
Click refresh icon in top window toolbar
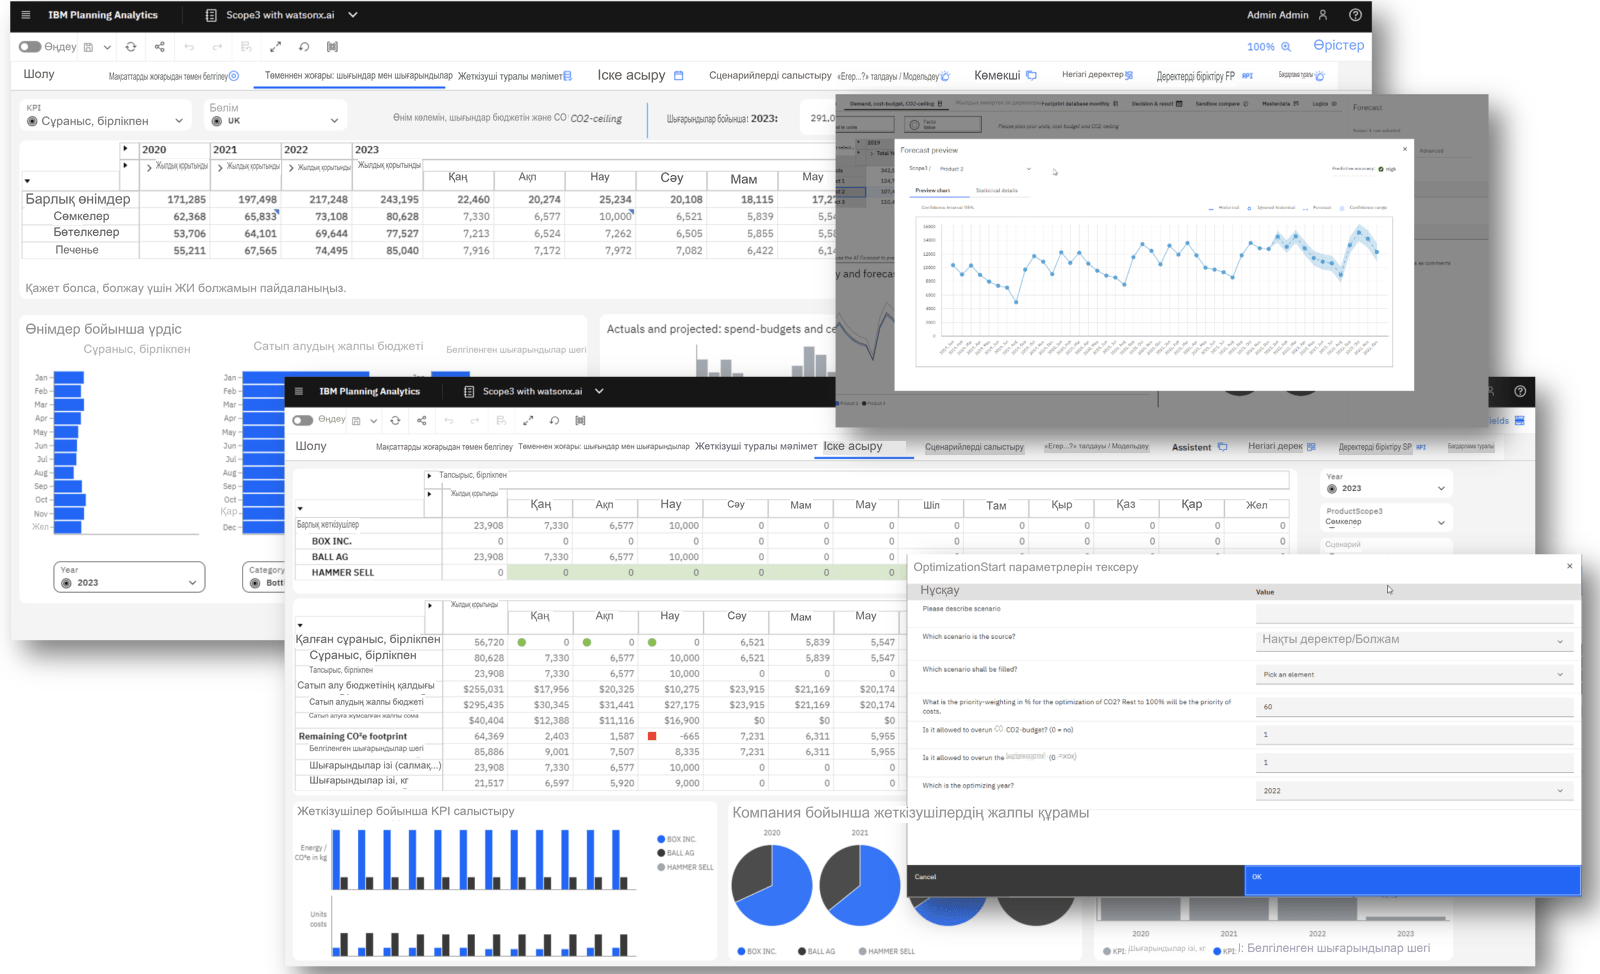pyautogui.click(x=131, y=47)
